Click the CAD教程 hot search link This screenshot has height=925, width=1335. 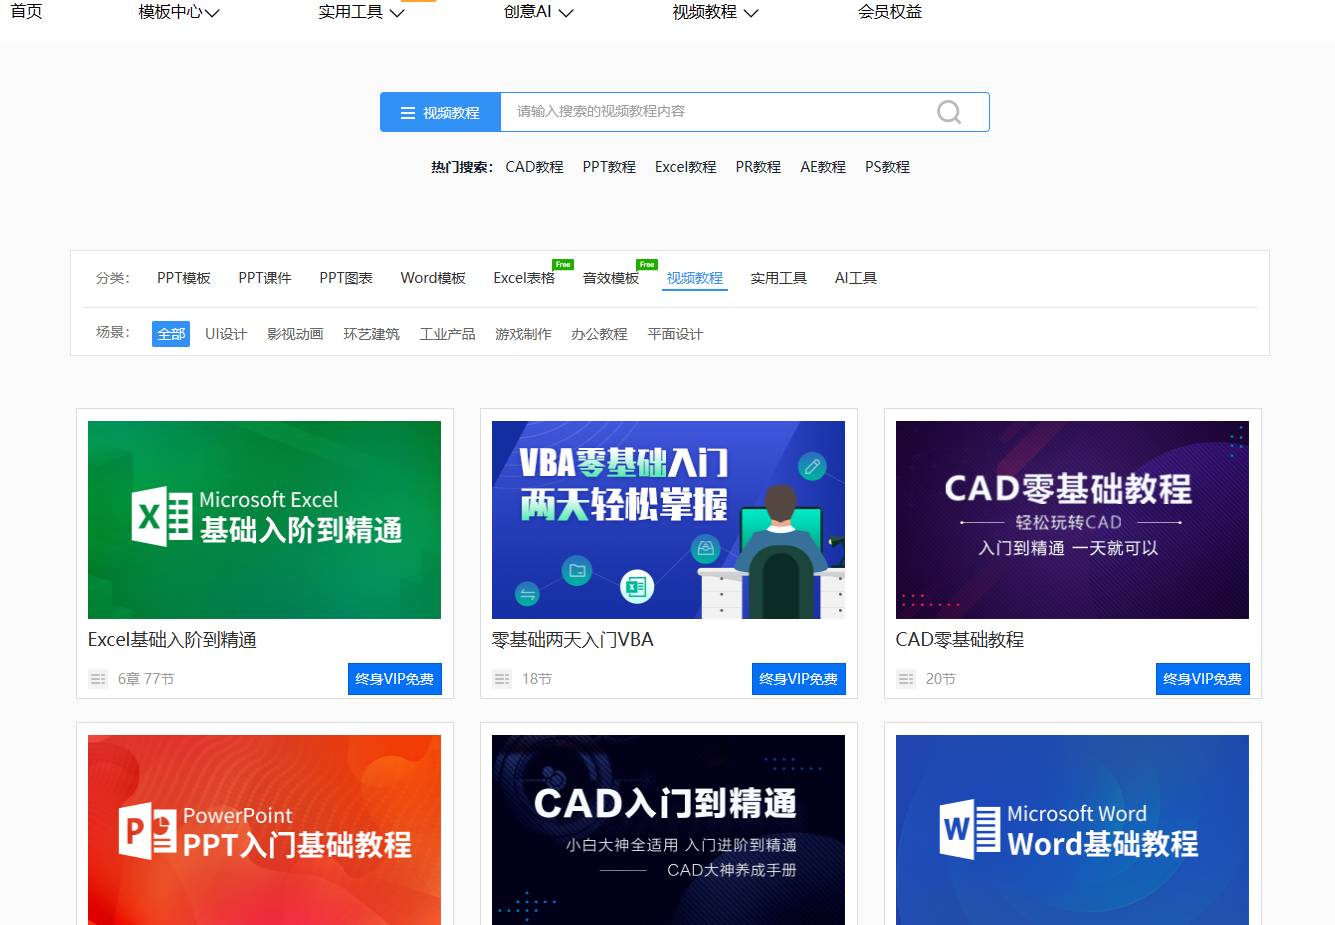coord(534,167)
